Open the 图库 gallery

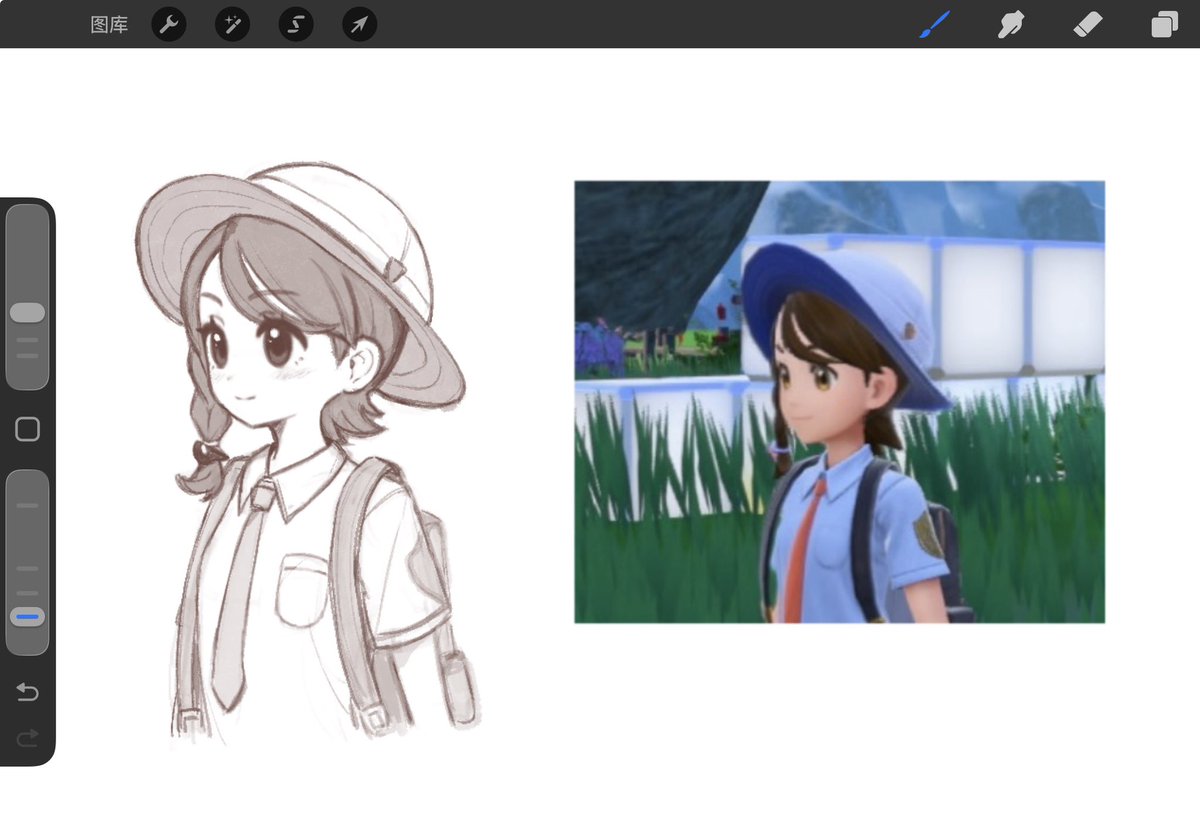tap(109, 25)
